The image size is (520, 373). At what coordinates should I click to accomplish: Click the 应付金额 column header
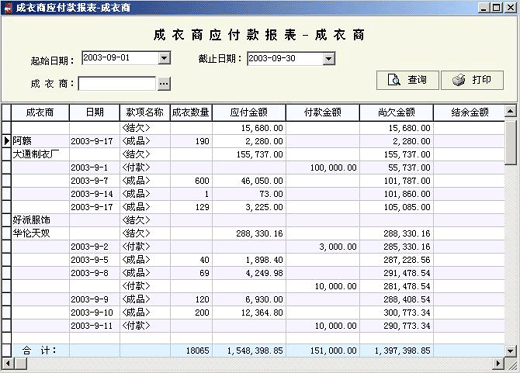pyautogui.click(x=249, y=112)
